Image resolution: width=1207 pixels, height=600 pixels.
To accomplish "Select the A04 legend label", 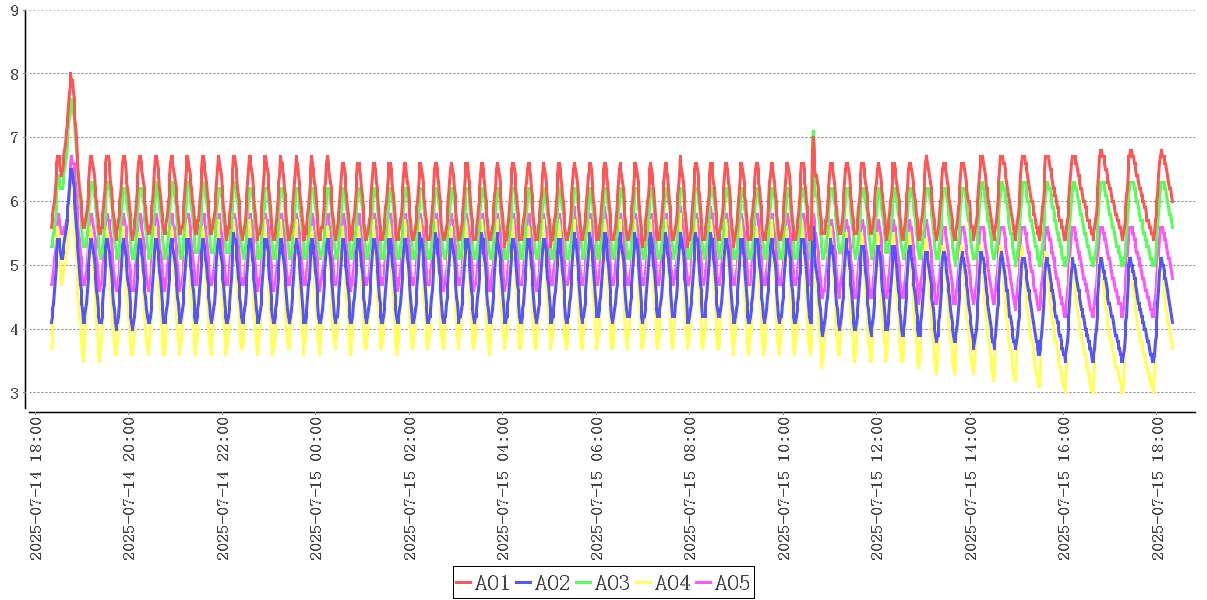I will (672, 583).
